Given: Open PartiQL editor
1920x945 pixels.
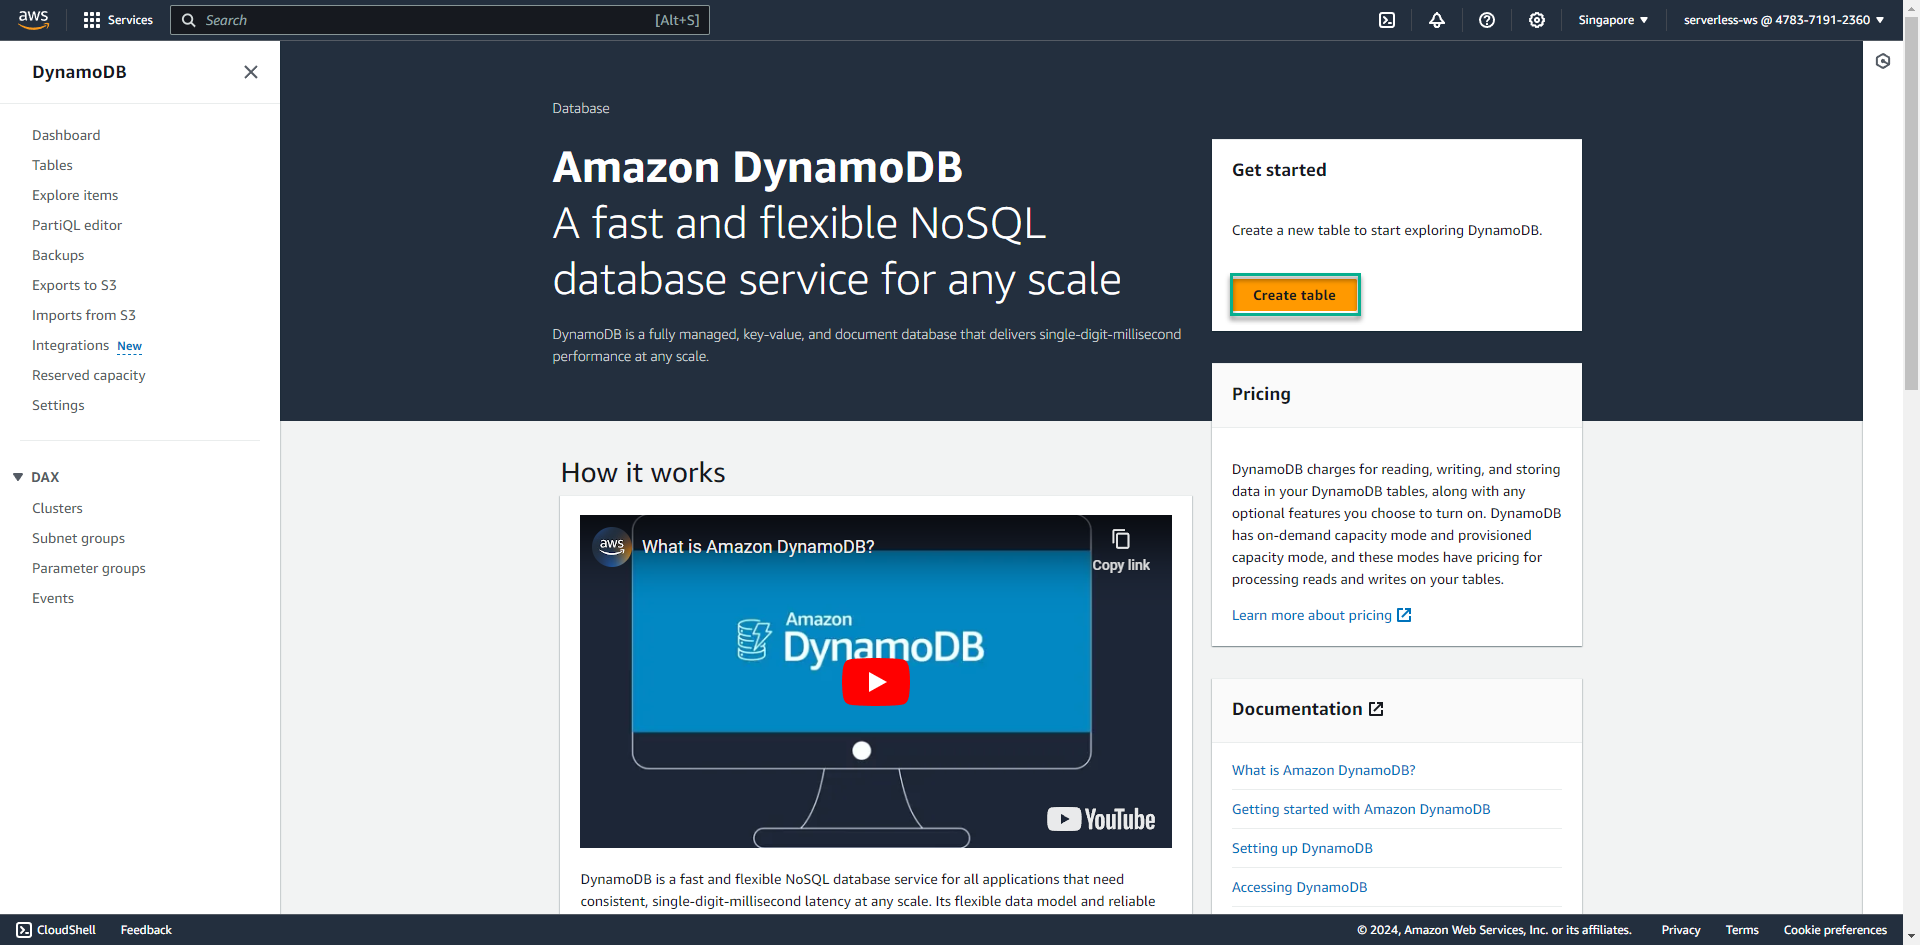Looking at the screenshot, I should (x=77, y=225).
